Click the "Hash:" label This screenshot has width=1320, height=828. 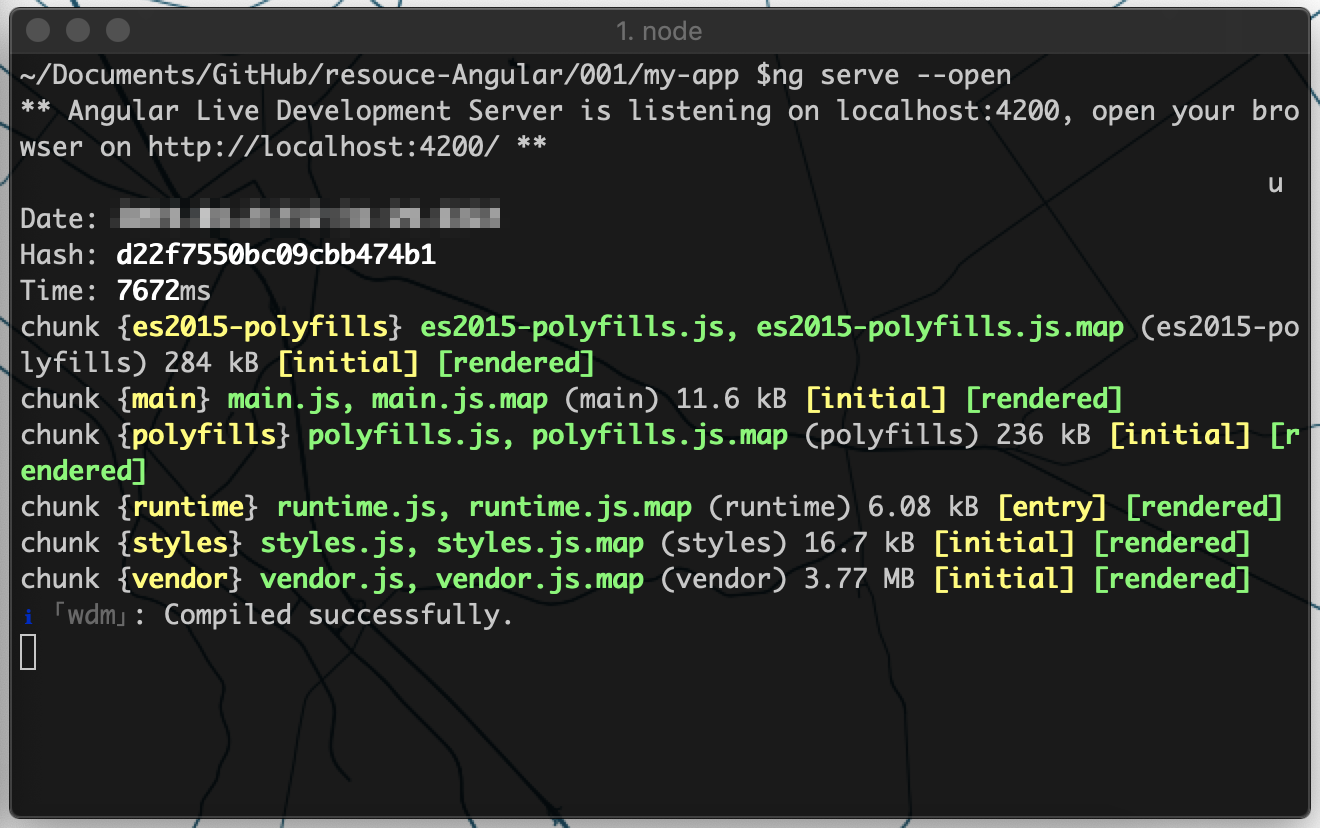tap(61, 255)
